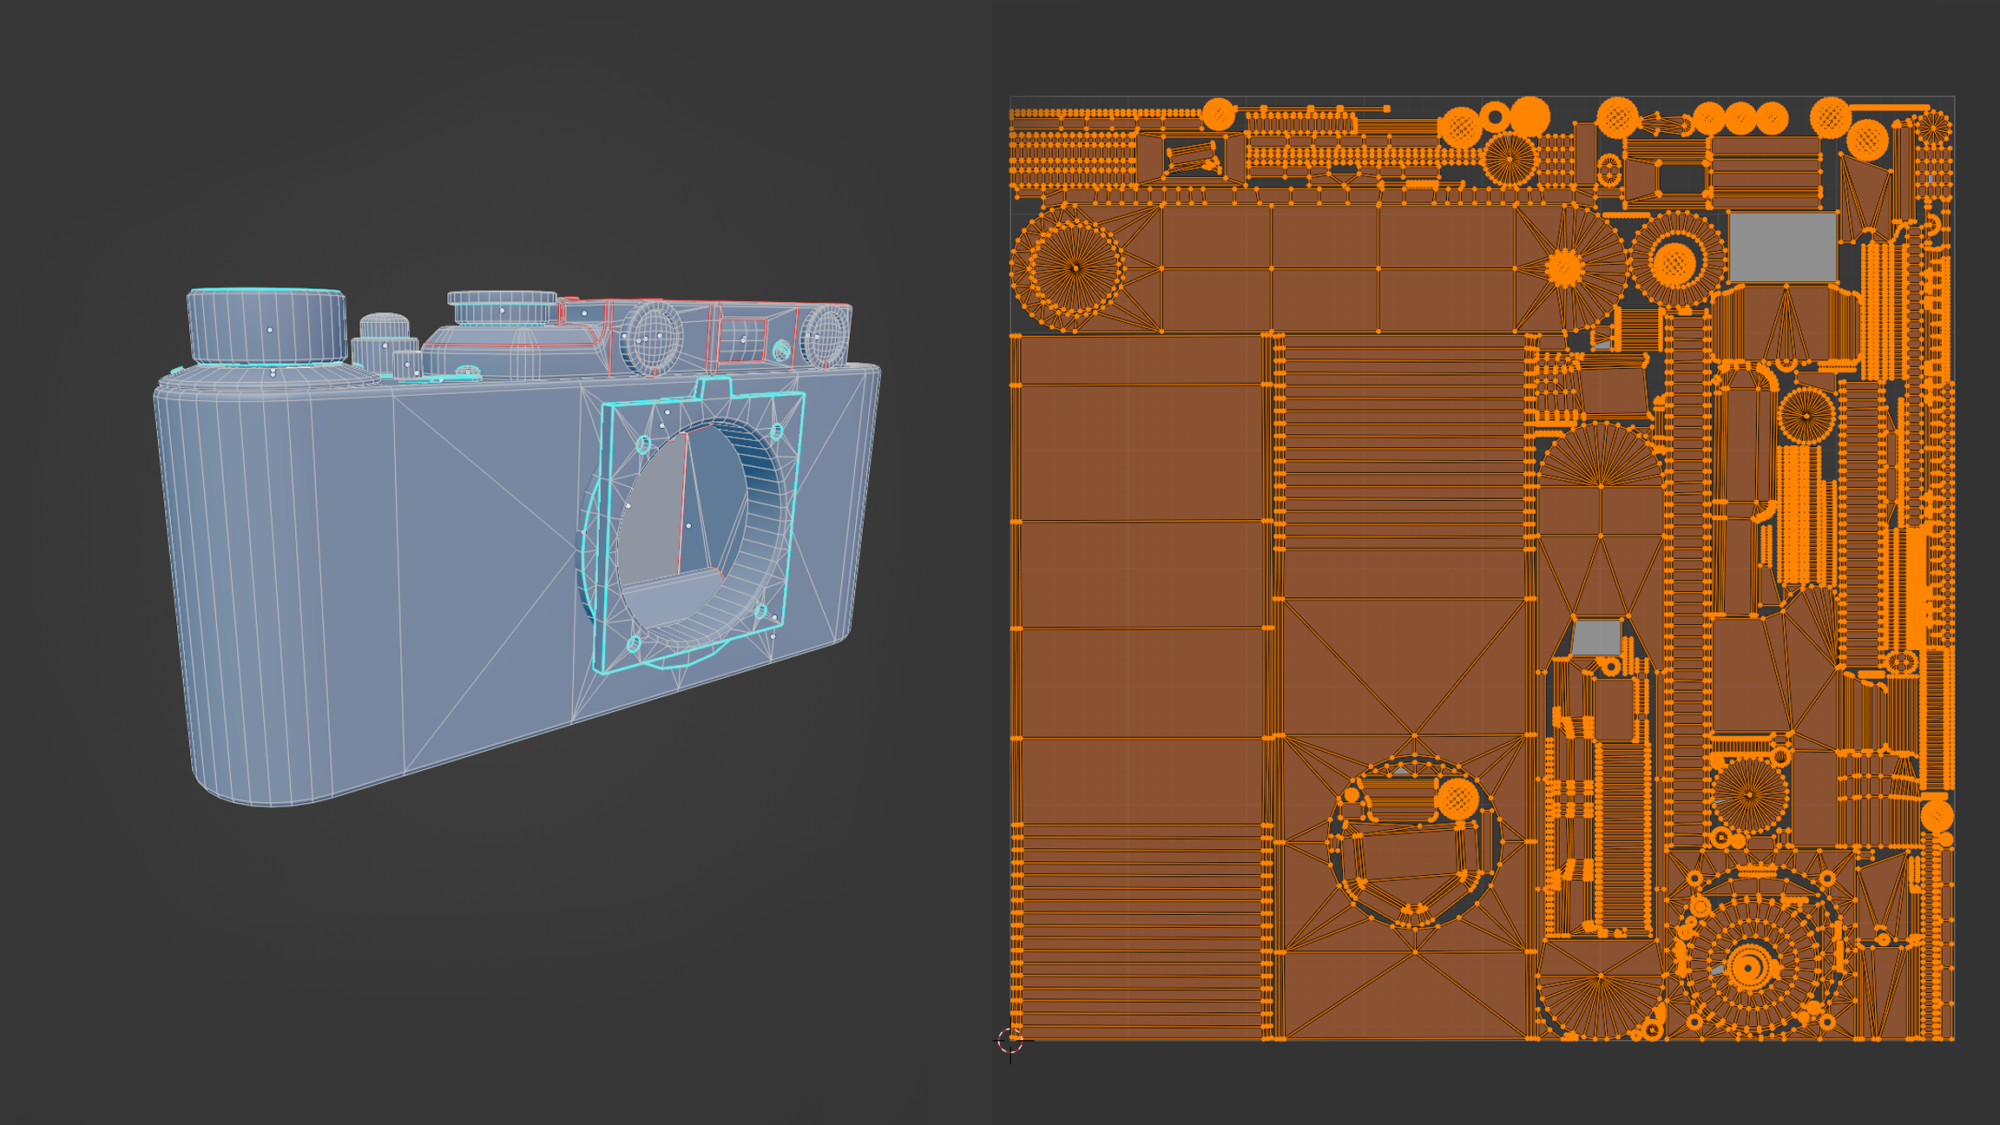Select the solid orange circle at UV top-left
Screen dimensions: 2000x1125
1218,114
